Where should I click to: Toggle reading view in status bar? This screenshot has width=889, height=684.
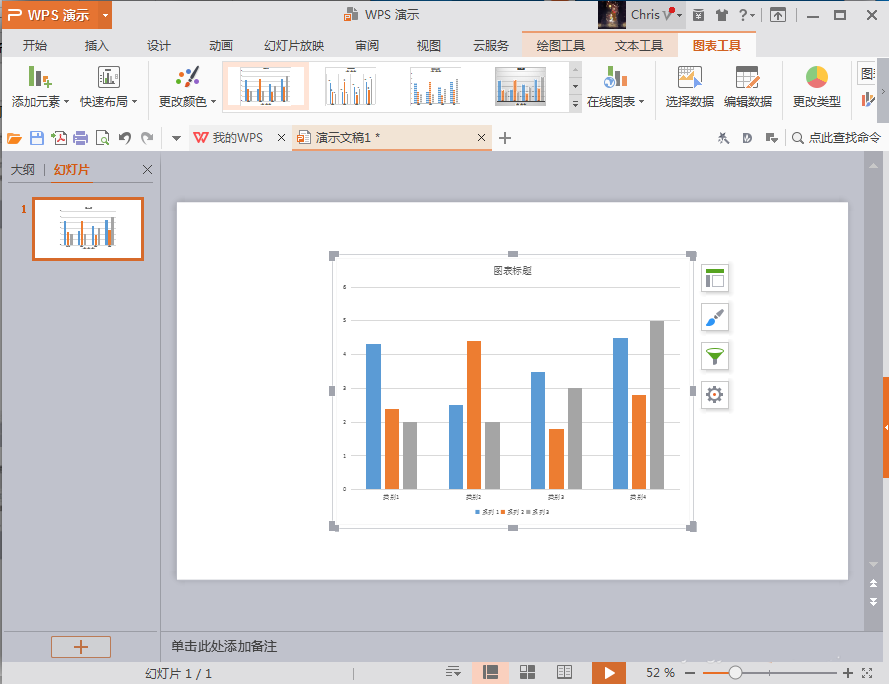(564, 673)
